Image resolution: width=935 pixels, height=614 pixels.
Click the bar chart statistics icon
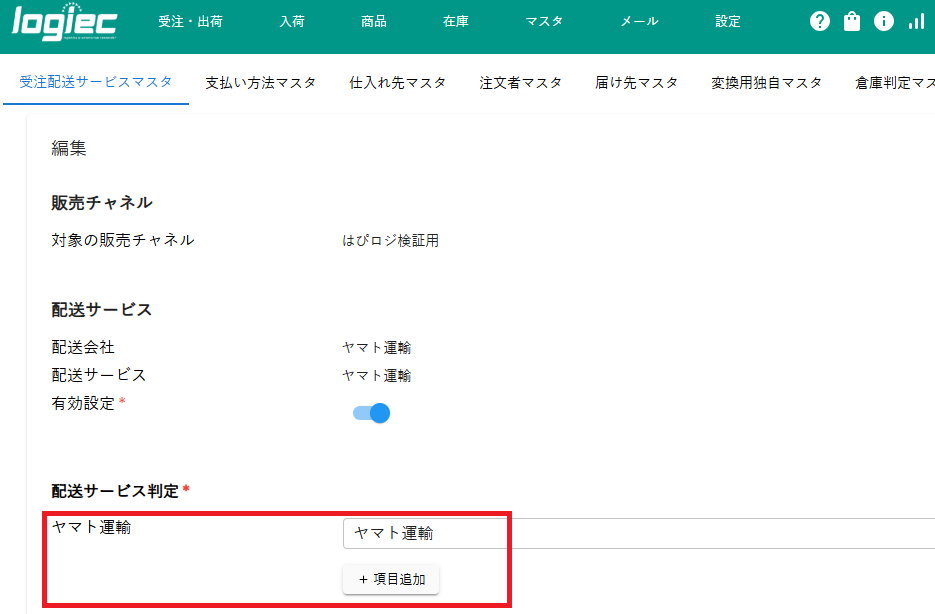[x=915, y=20]
